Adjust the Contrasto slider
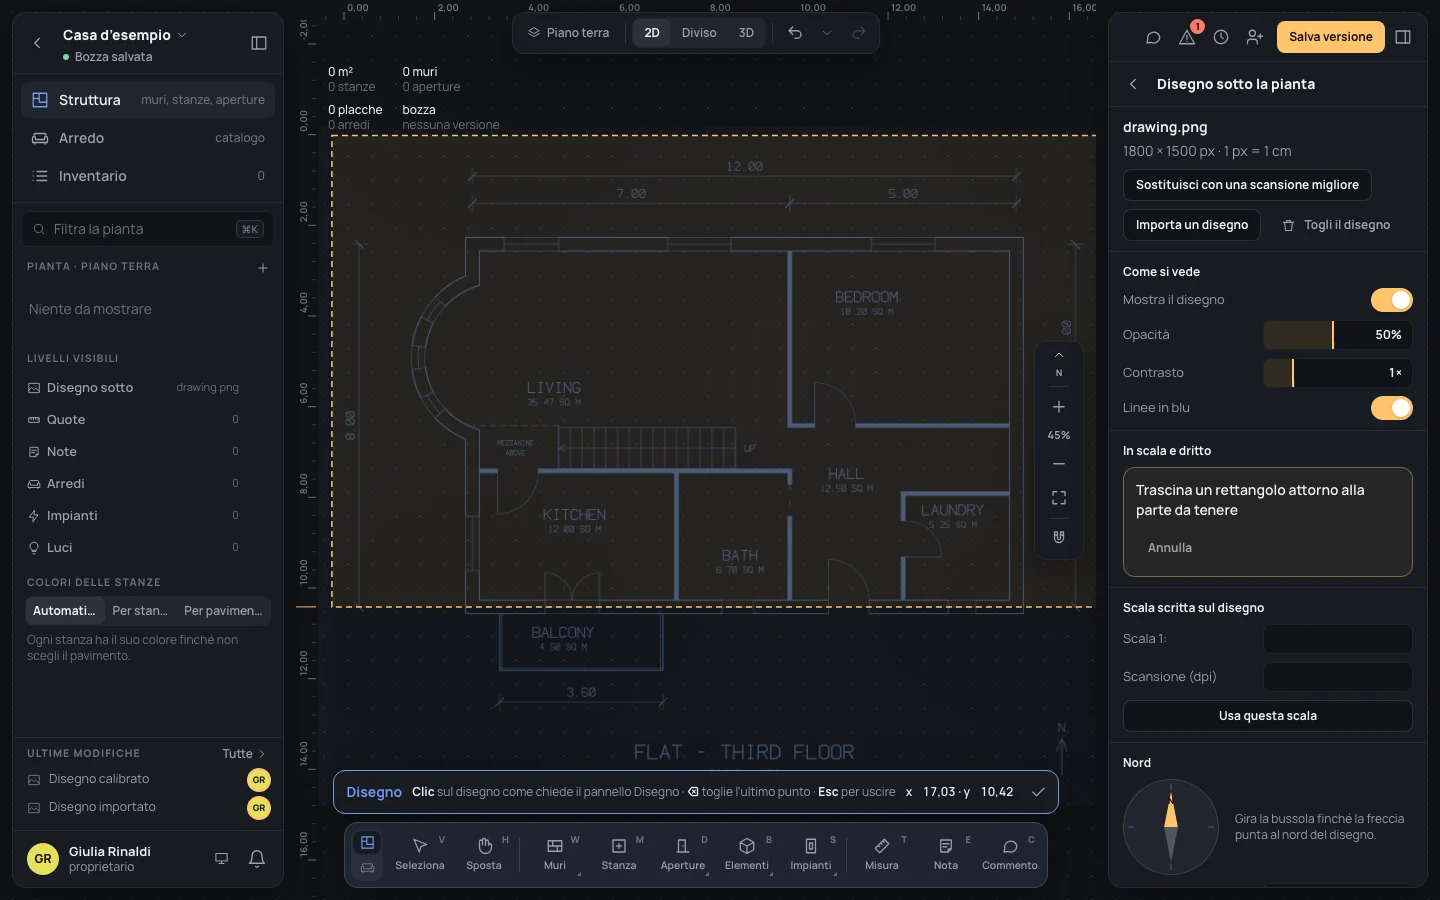 (1338, 373)
